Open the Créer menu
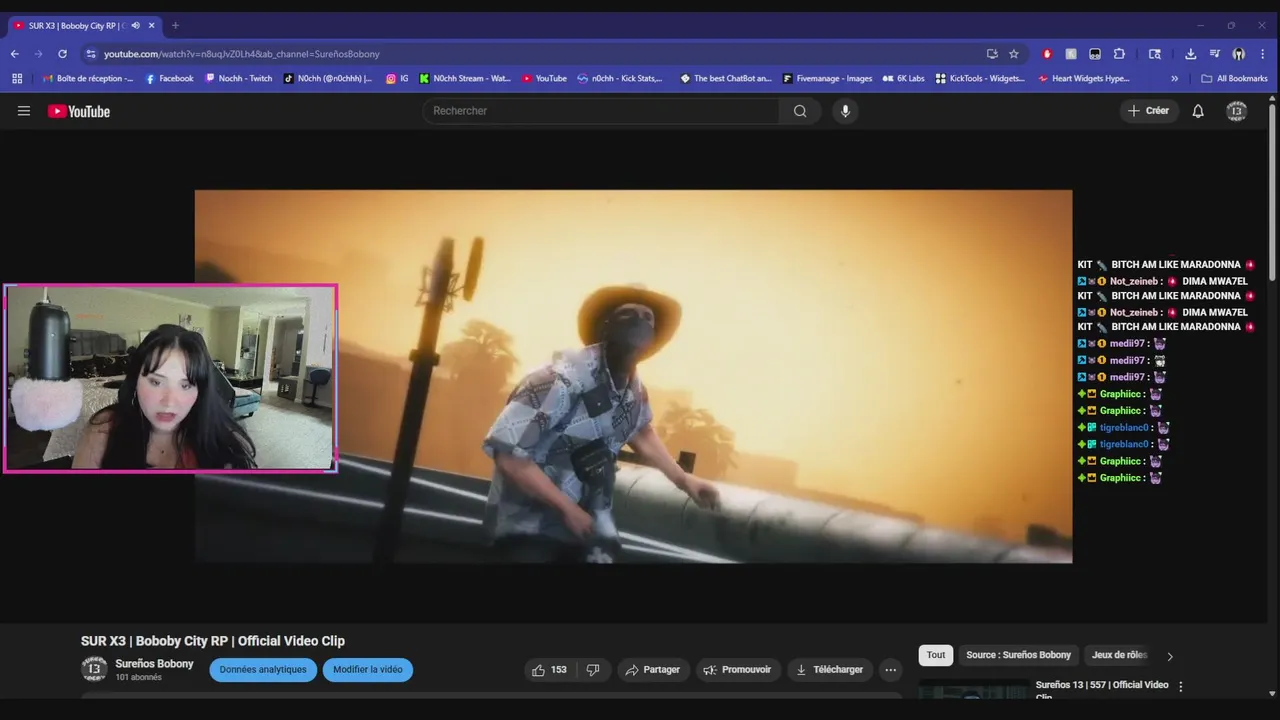1280x720 pixels. [1148, 111]
